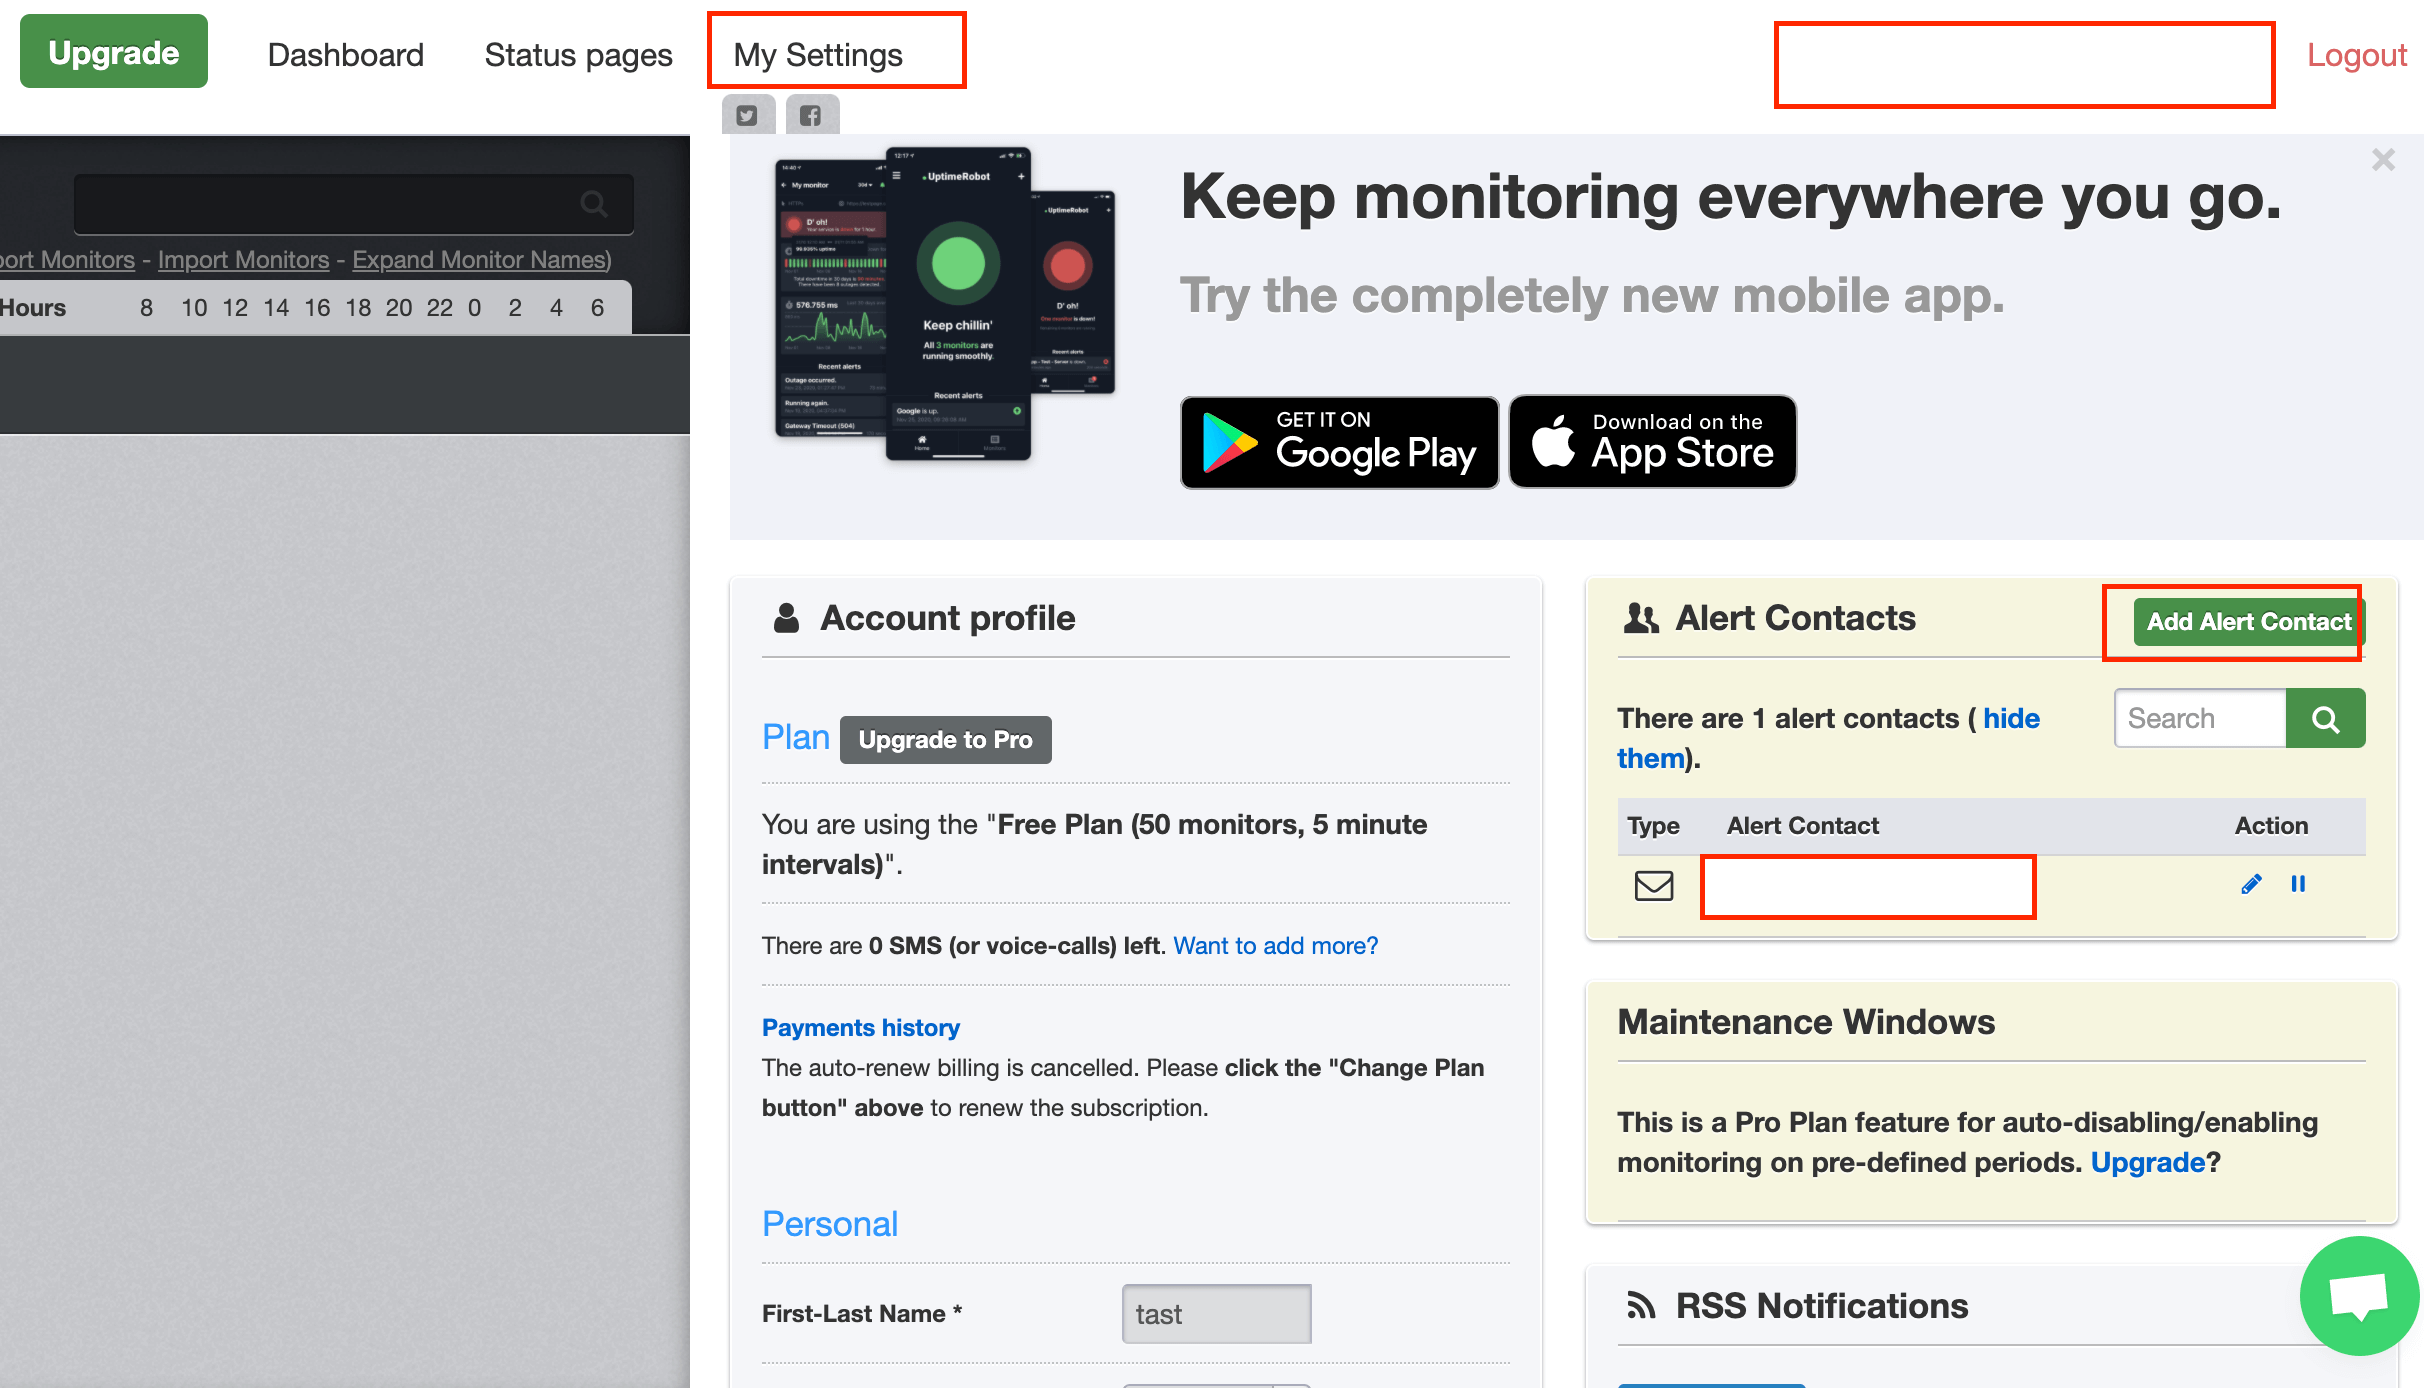Click the Alert Contacts search input field
The height and width of the screenshot is (1388, 2424).
click(x=2199, y=717)
